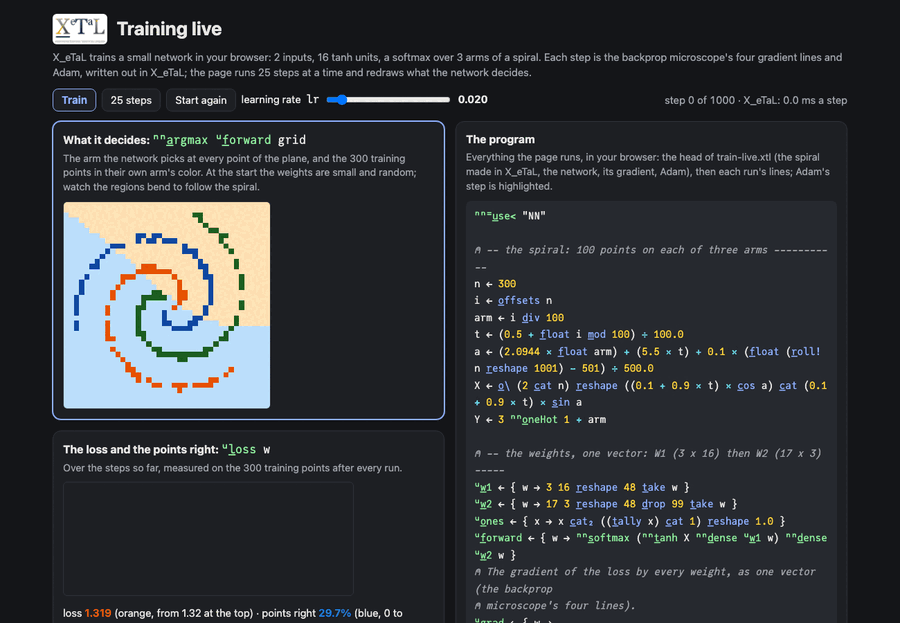The image size is (900, 623).
Task: Click the decision grid spiral plot
Action: tap(166, 305)
